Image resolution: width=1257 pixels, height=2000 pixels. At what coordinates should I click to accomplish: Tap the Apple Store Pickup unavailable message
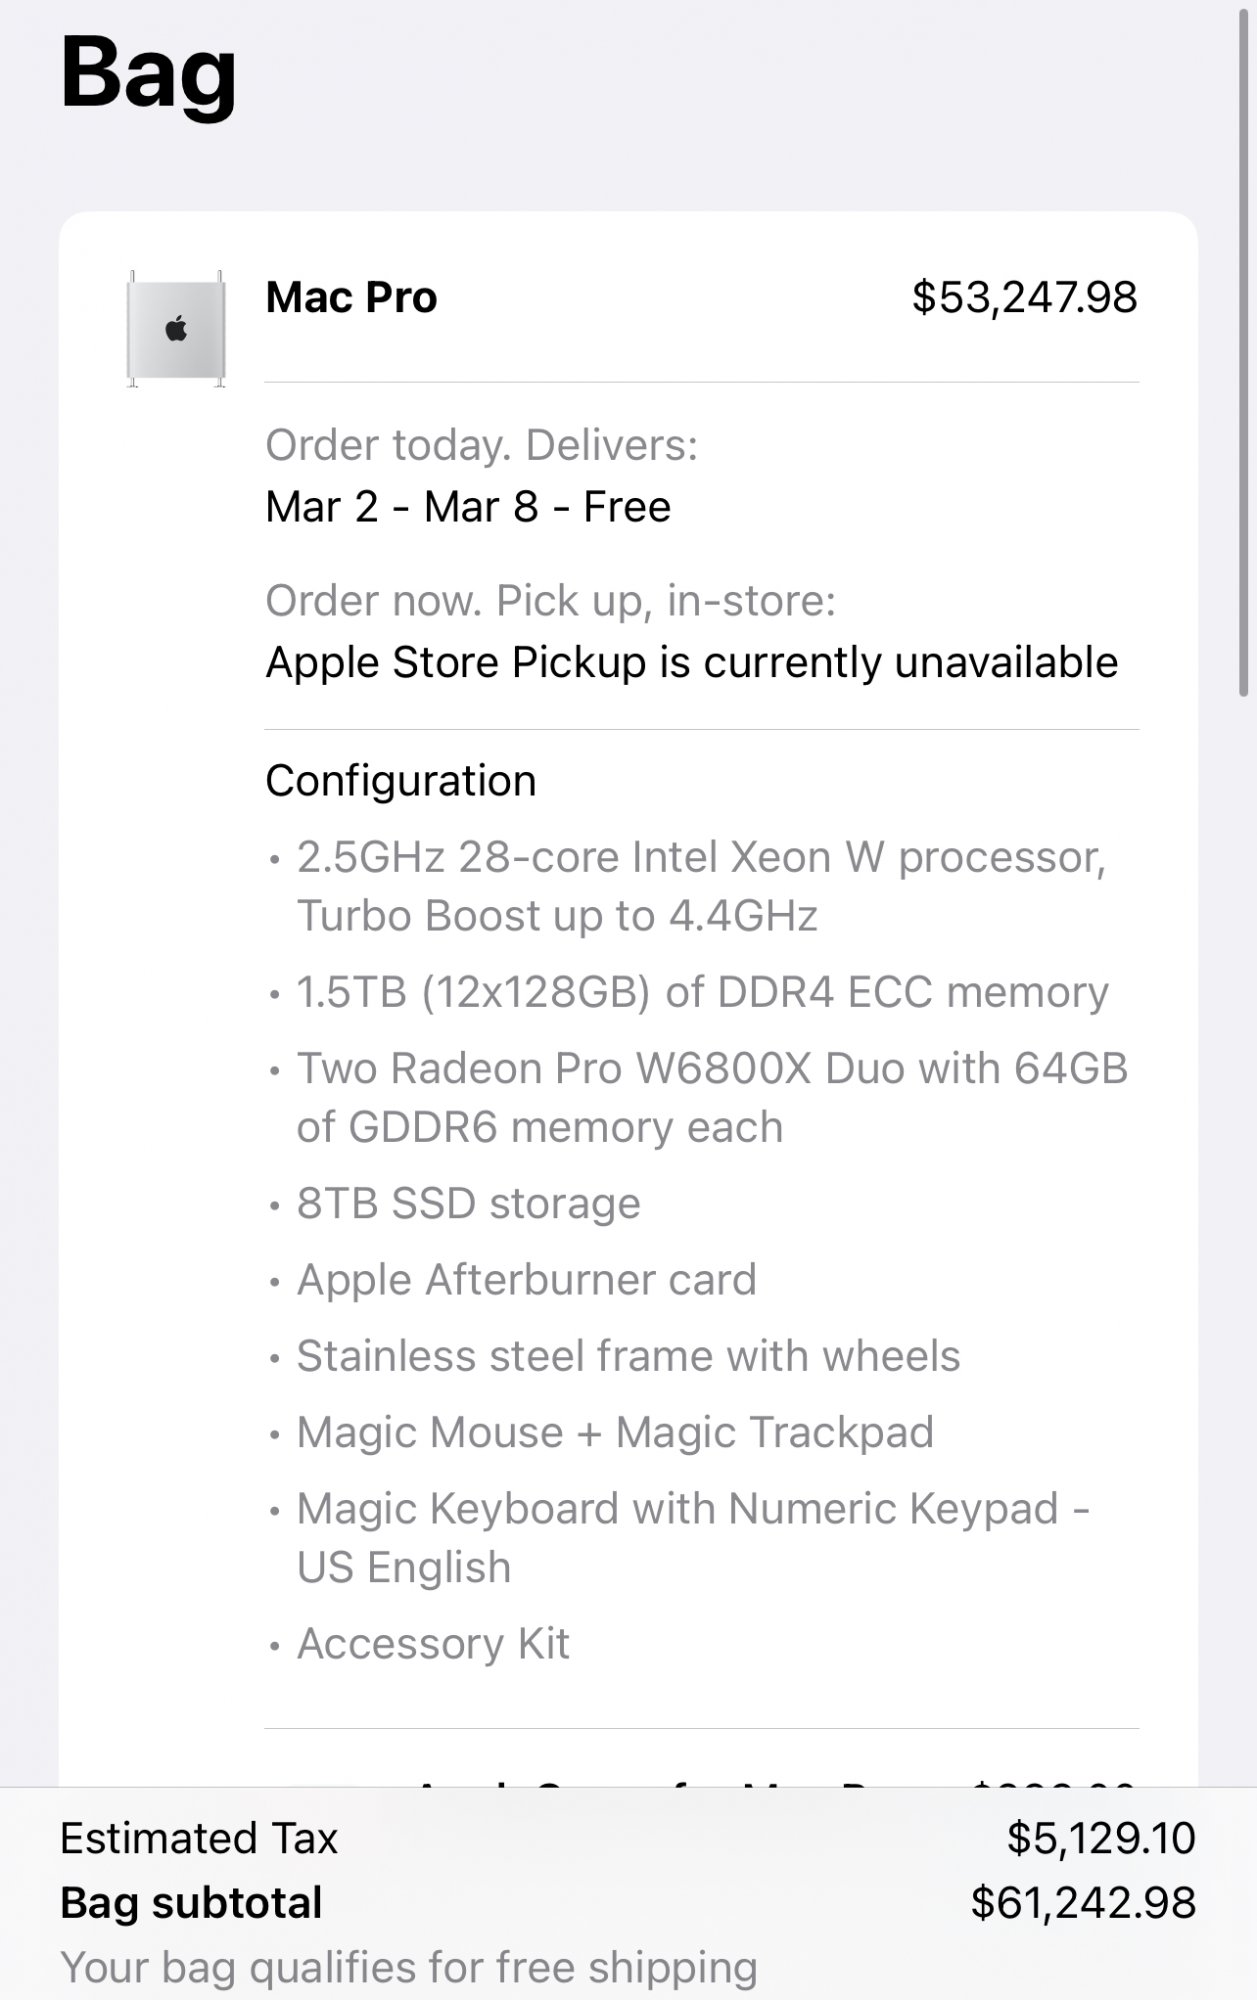[691, 662]
